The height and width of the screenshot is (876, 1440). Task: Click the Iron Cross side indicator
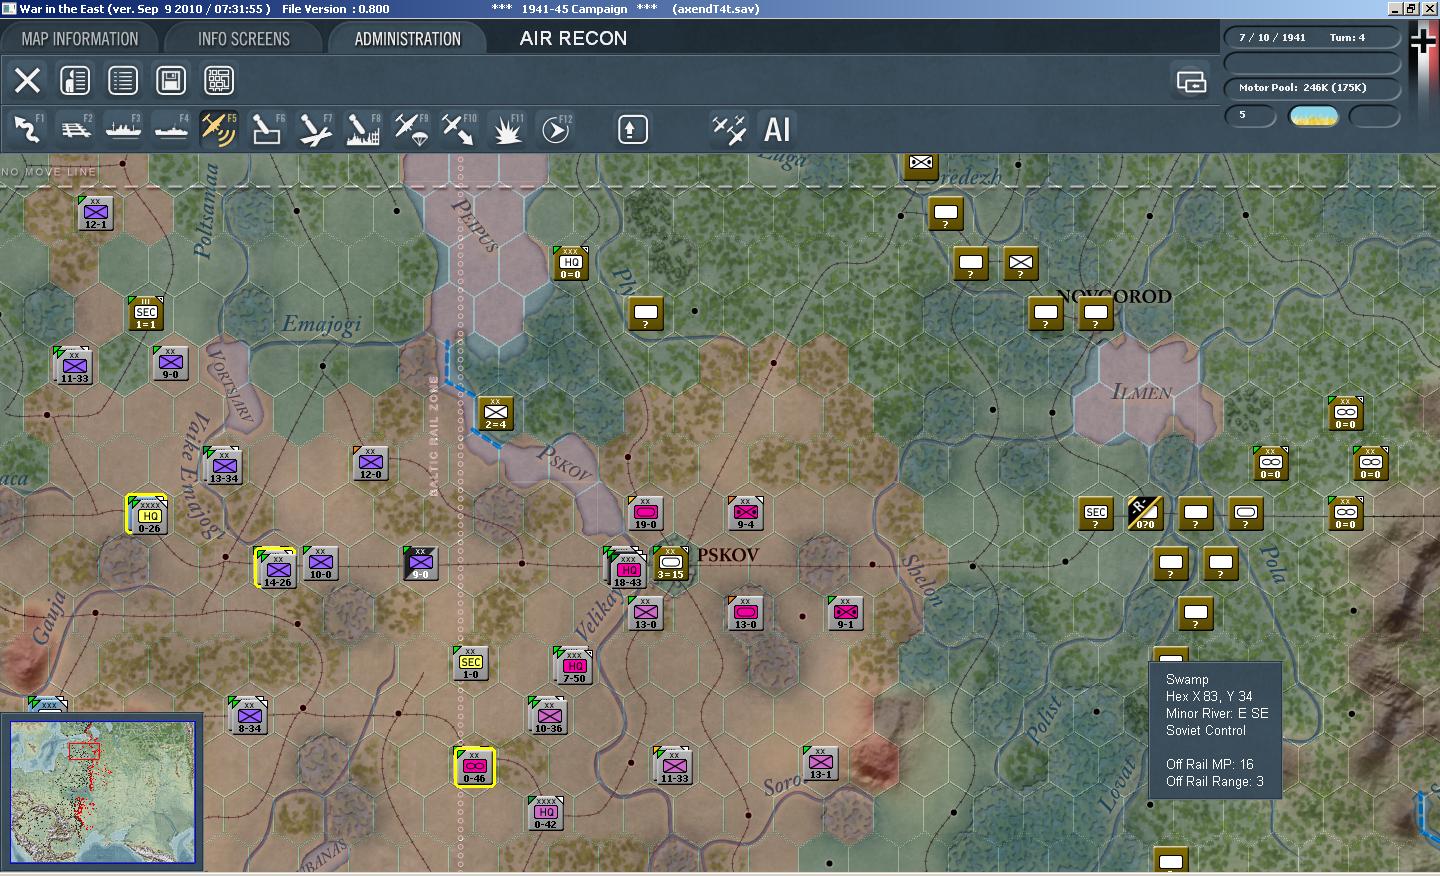[1422, 41]
